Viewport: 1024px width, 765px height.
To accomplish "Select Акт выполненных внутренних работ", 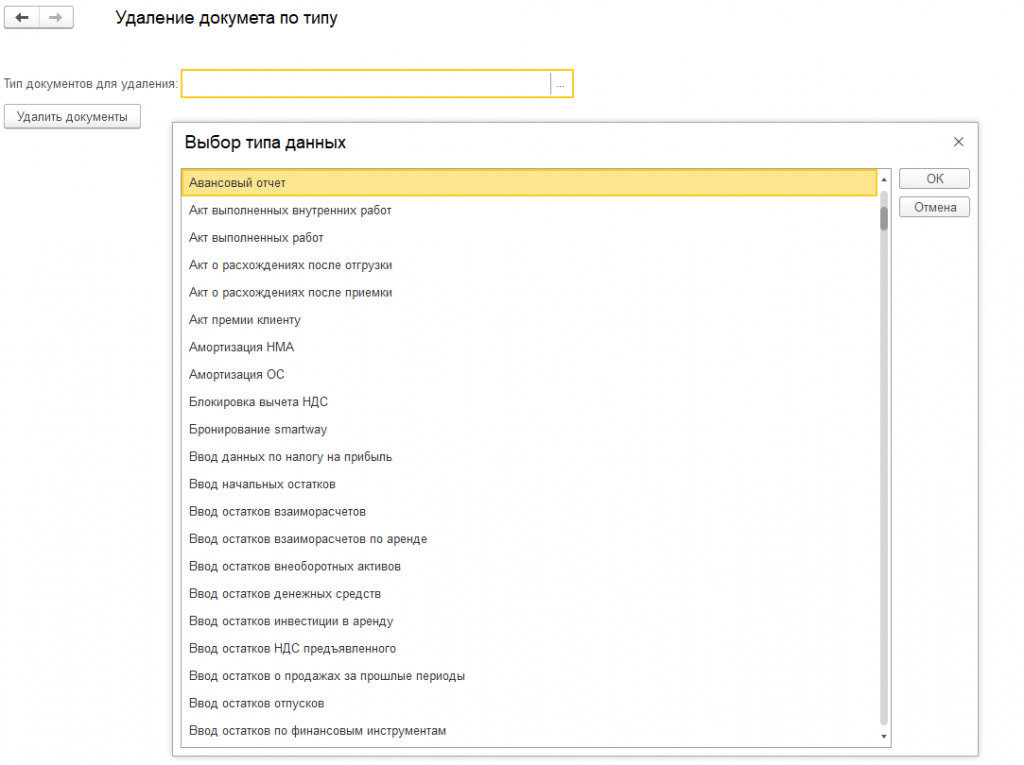I will [x=529, y=210].
